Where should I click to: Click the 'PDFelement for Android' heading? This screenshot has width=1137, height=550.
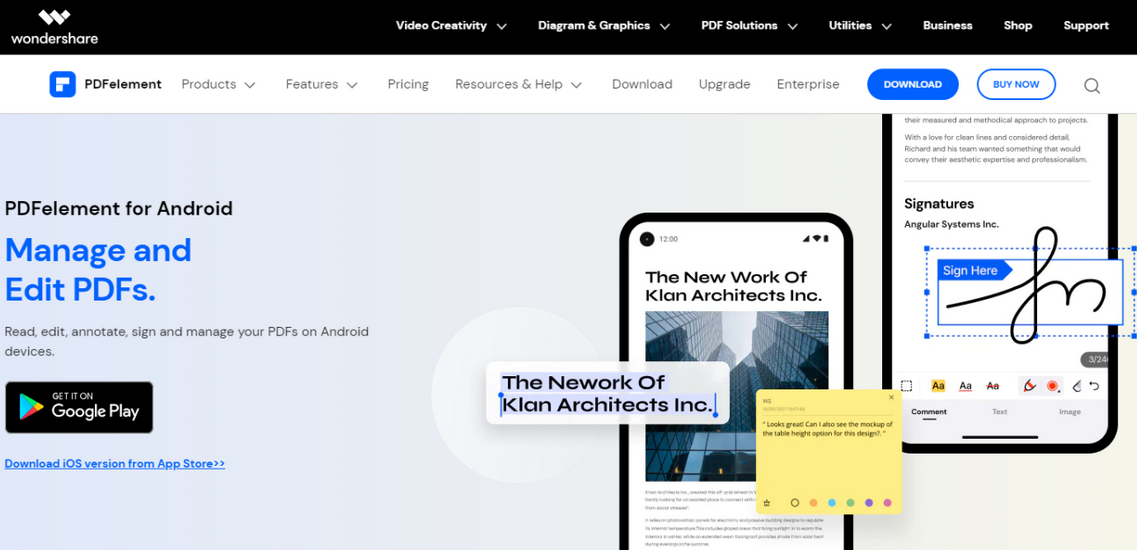pos(119,209)
